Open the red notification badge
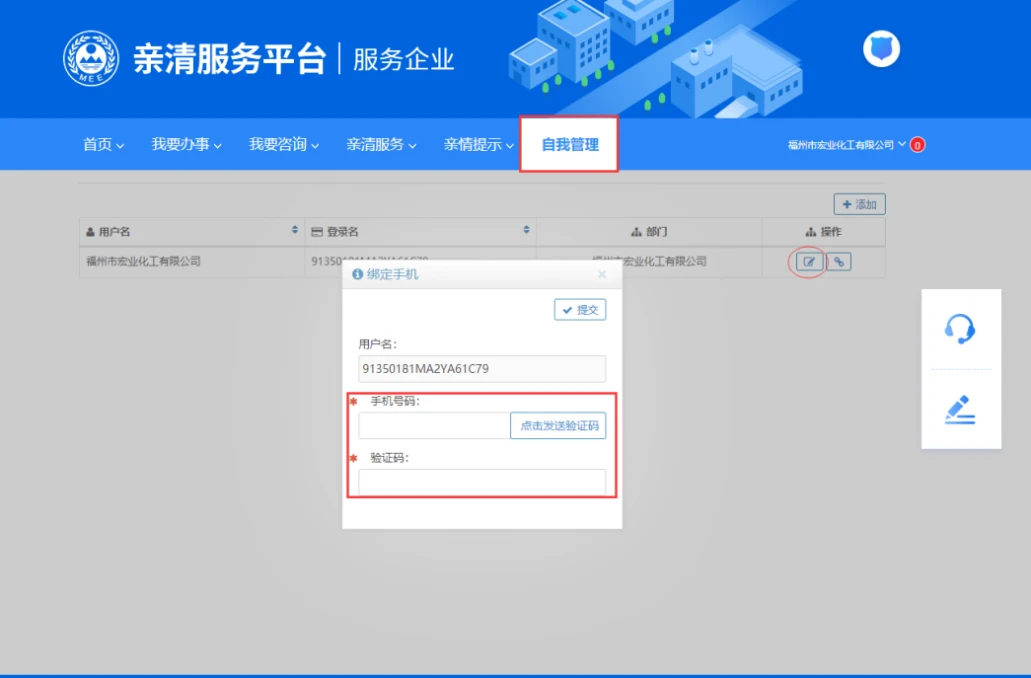The image size is (1031, 678). tap(917, 145)
